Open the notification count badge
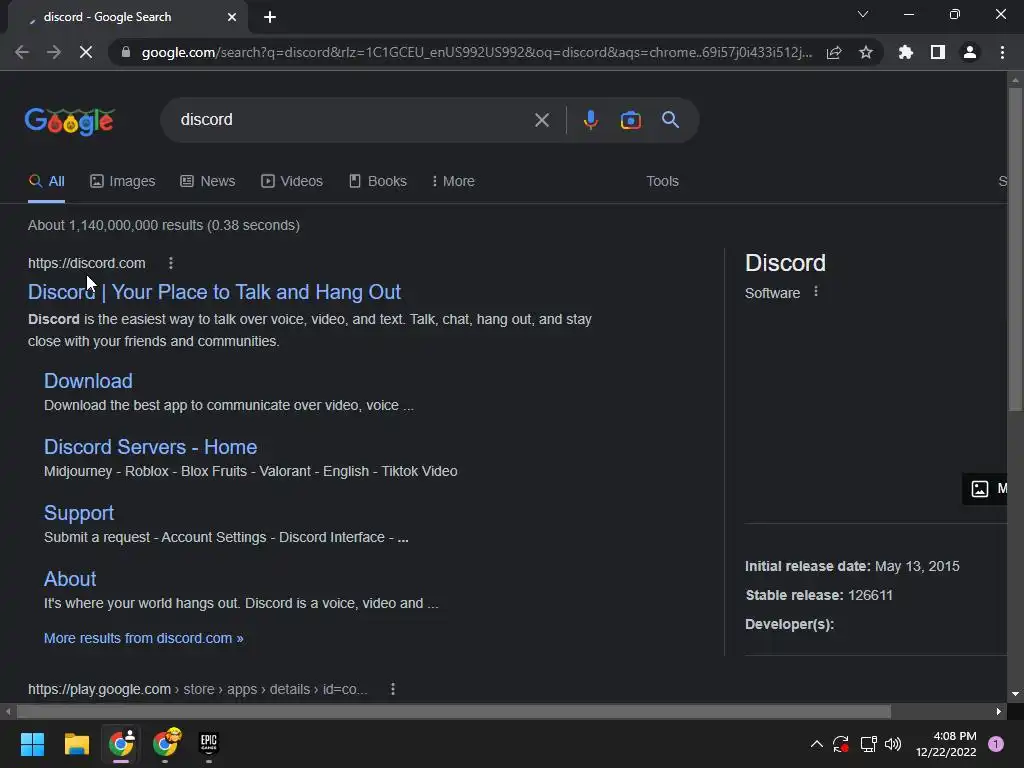The image size is (1024, 768). pos(996,744)
